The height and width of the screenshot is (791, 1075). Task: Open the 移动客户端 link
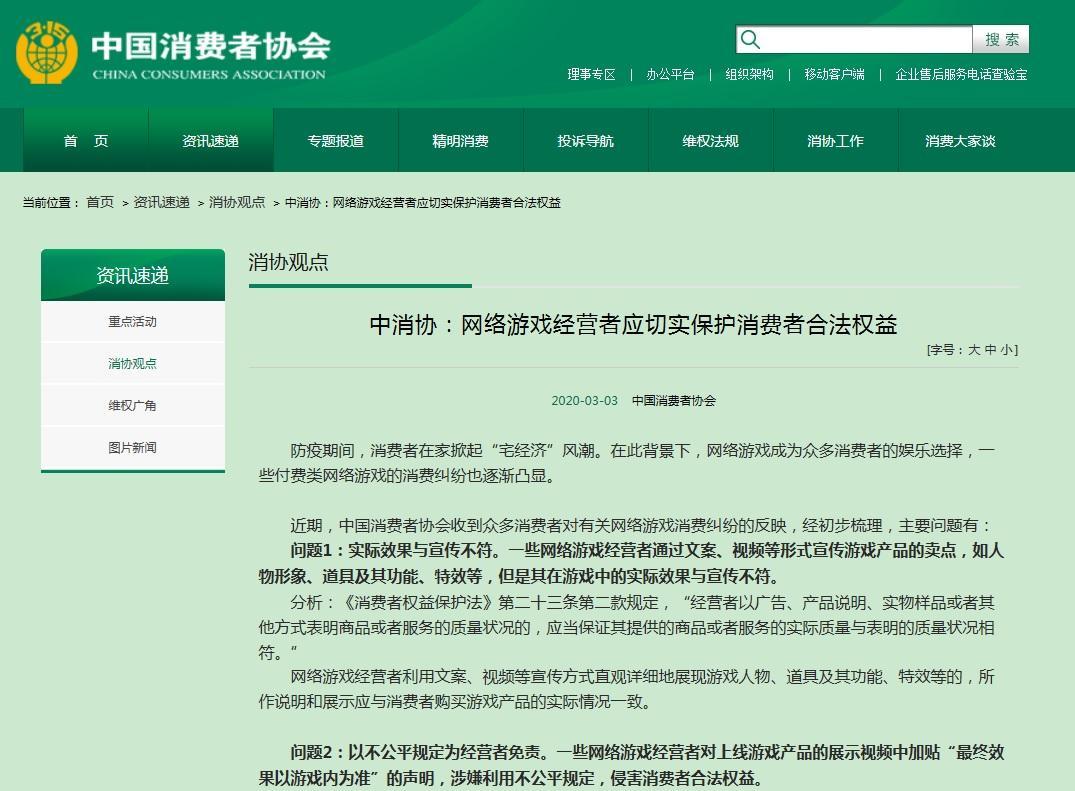coord(834,74)
